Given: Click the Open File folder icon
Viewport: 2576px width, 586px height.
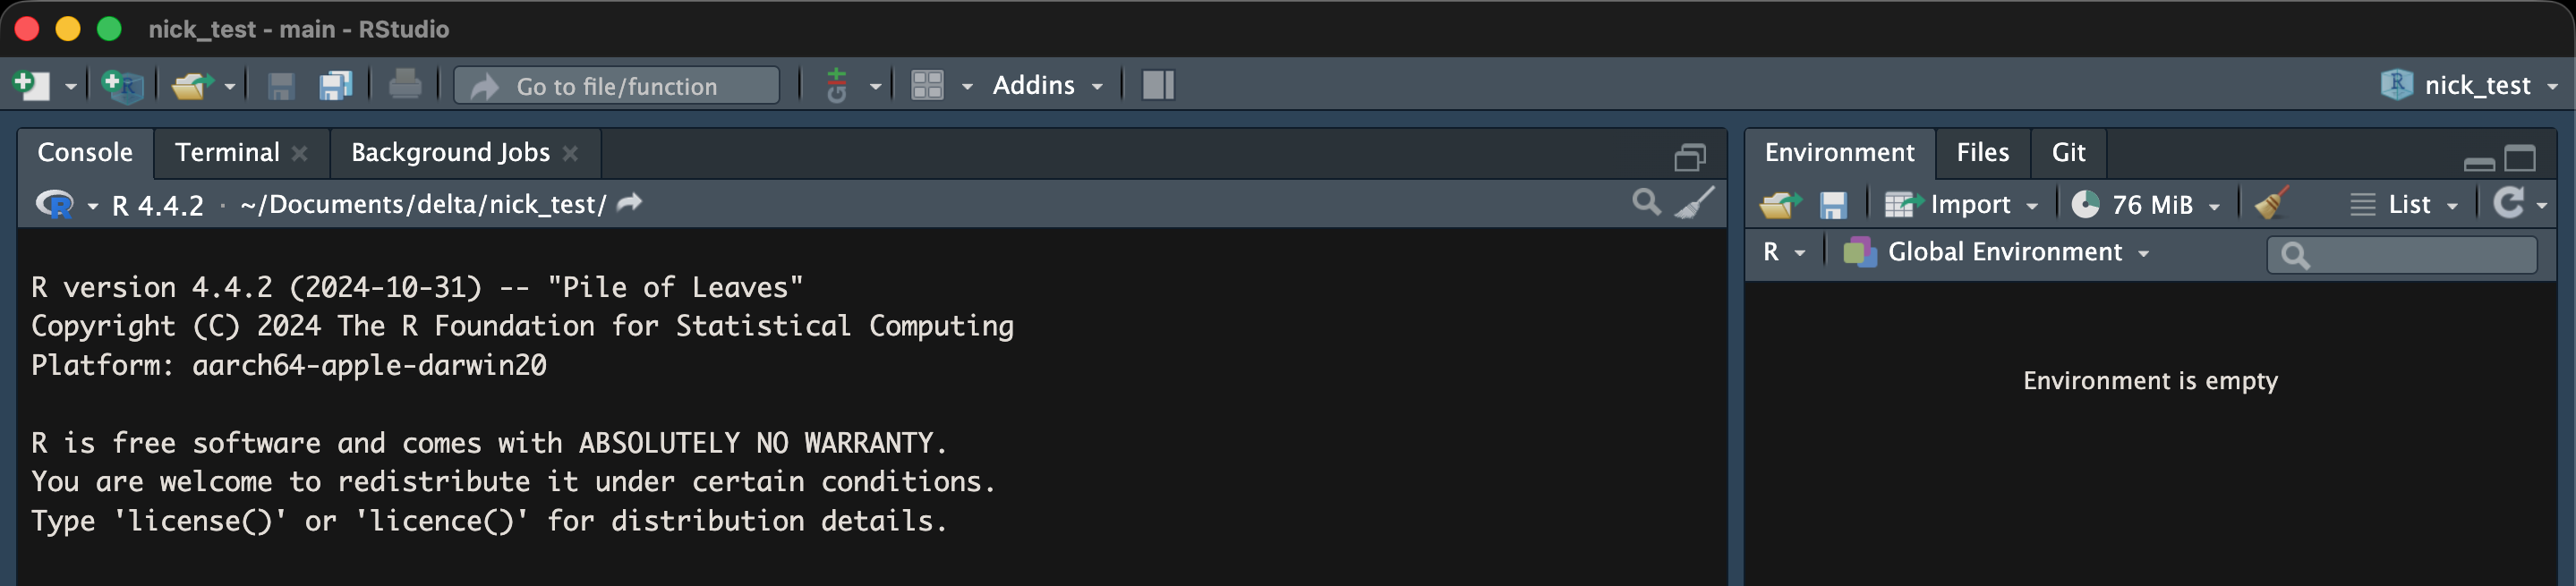Looking at the screenshot, I should [191, 86].
